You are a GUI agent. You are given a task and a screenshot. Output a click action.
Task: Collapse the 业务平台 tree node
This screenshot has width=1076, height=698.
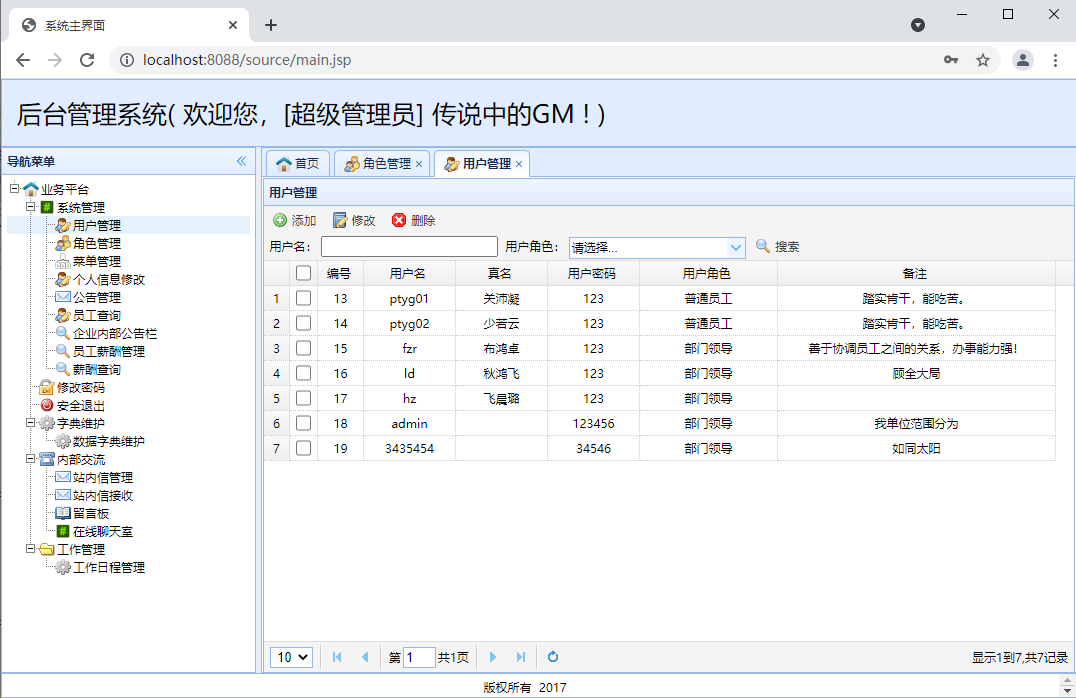(x=14, y=188)
